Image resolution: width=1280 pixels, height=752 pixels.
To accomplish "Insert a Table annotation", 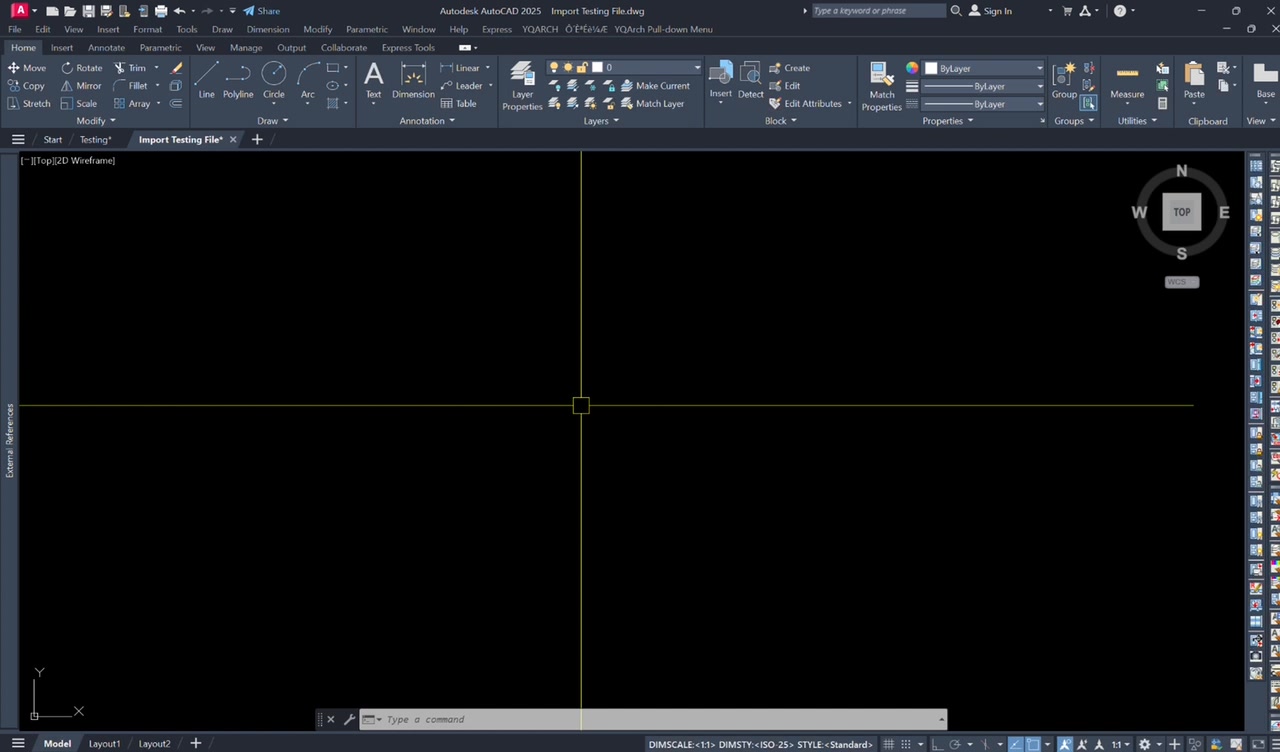I will tap(459, 104).
